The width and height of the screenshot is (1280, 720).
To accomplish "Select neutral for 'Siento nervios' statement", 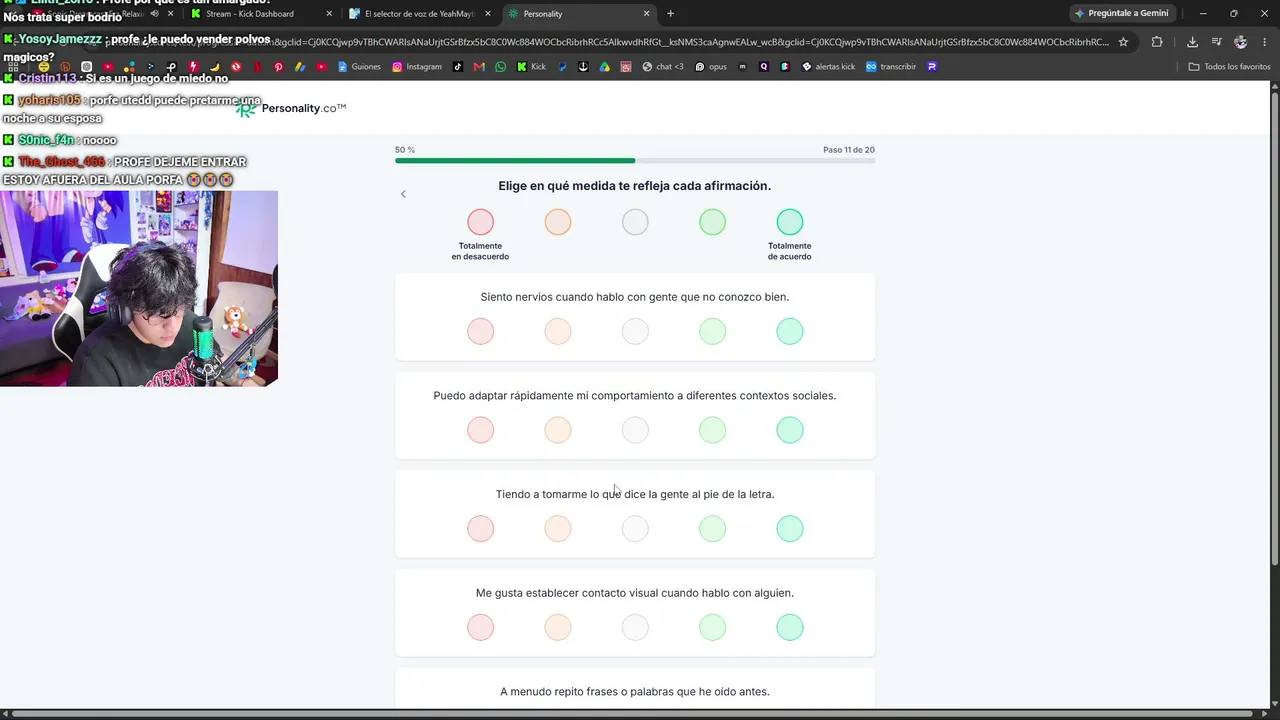I will 635,331.
